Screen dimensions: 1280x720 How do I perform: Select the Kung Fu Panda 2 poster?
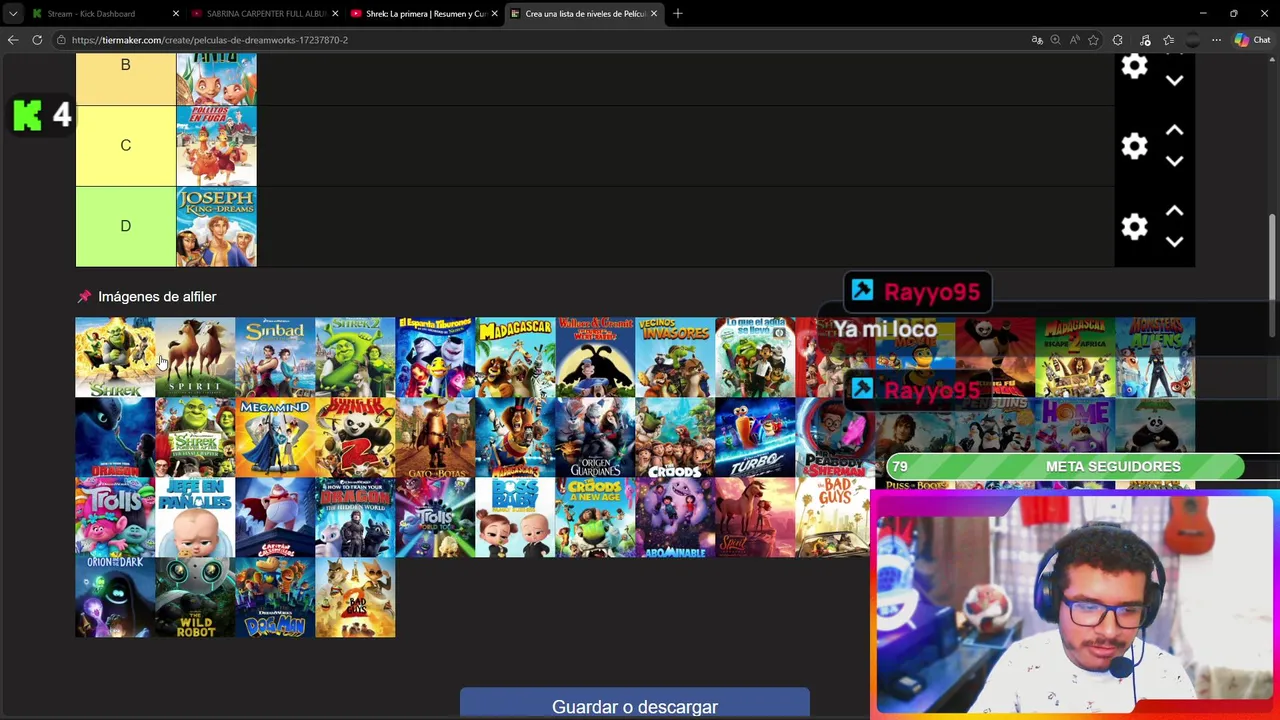click(355, 437)
